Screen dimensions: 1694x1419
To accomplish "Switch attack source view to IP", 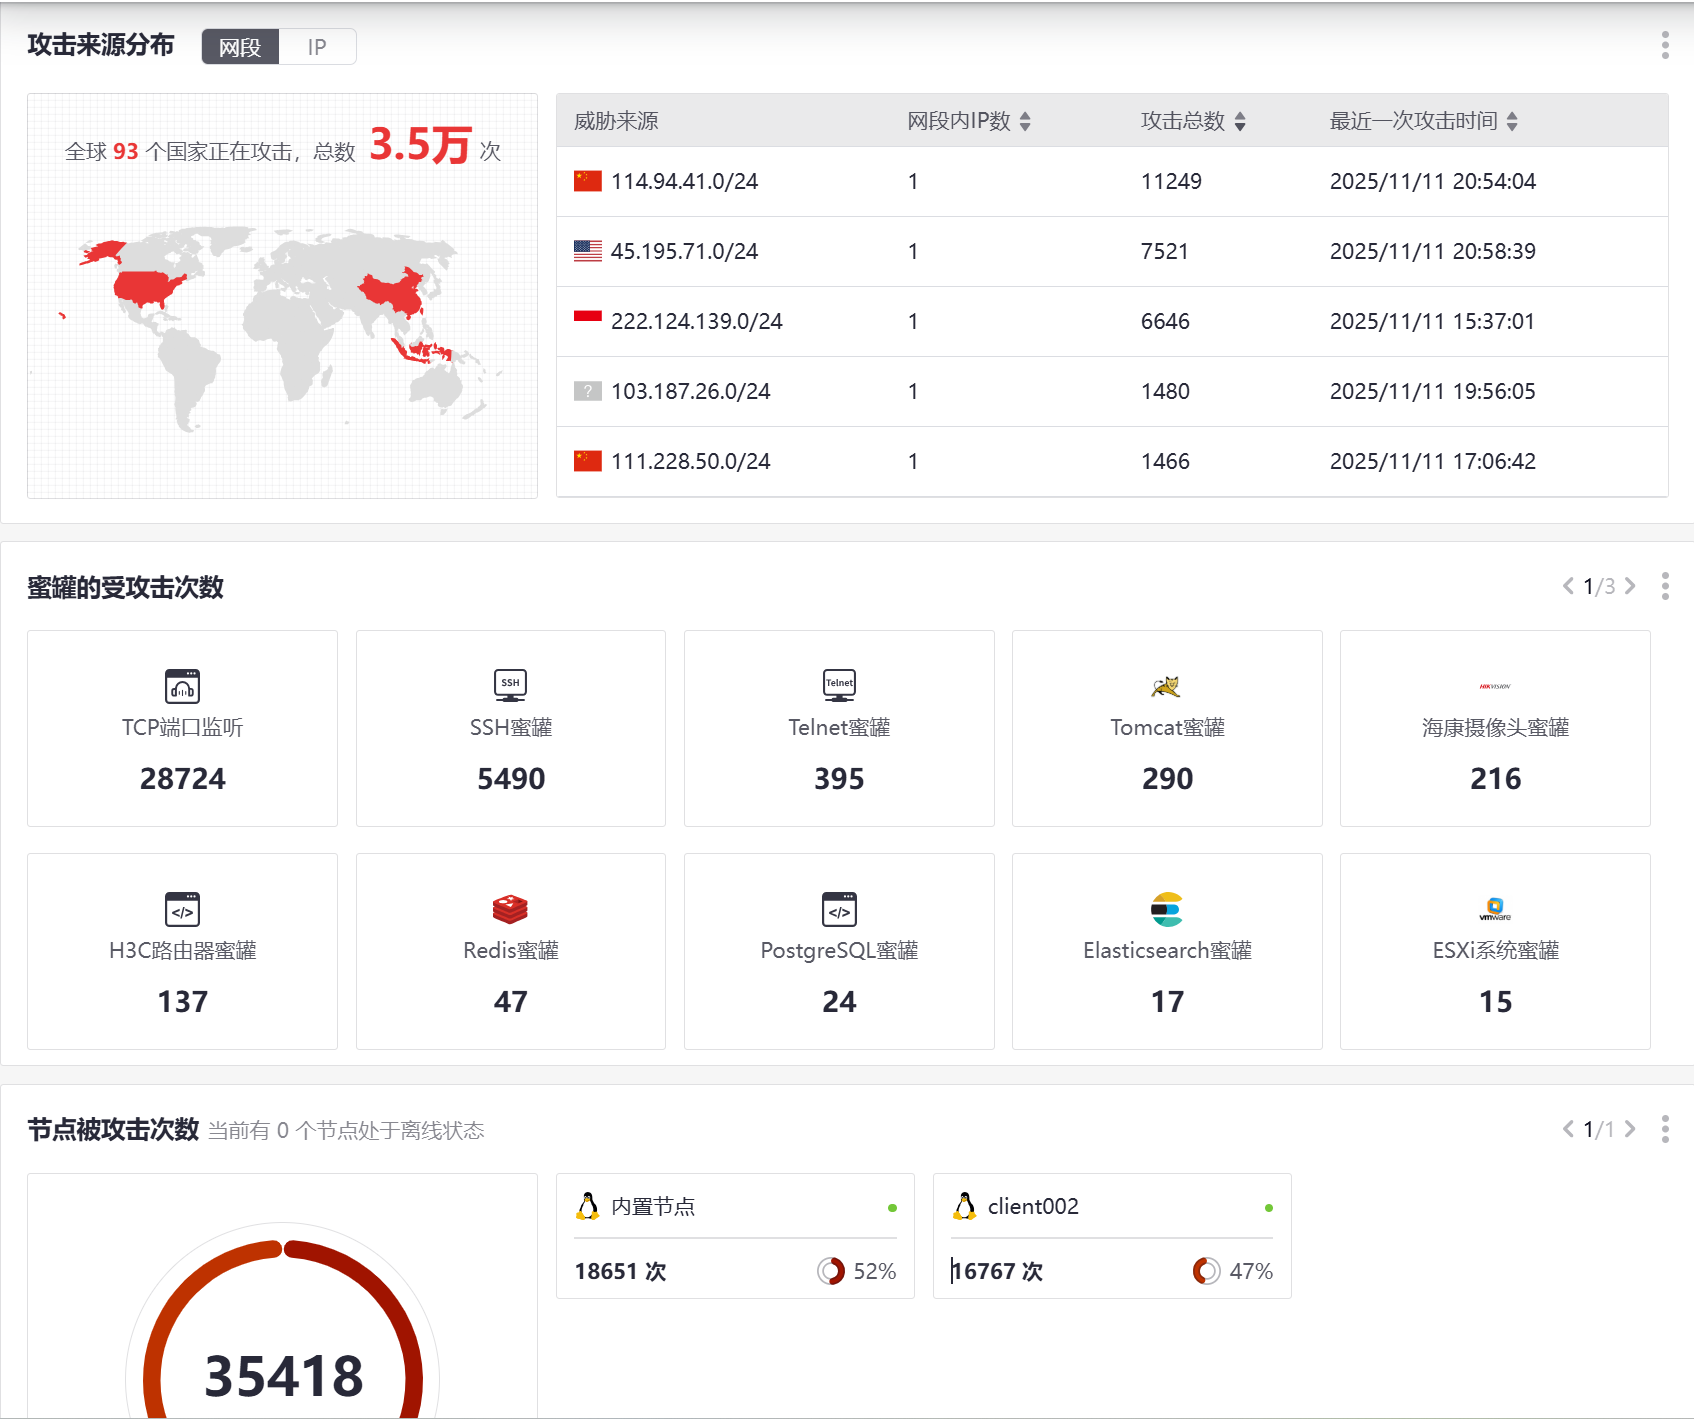I will point(317,47).
